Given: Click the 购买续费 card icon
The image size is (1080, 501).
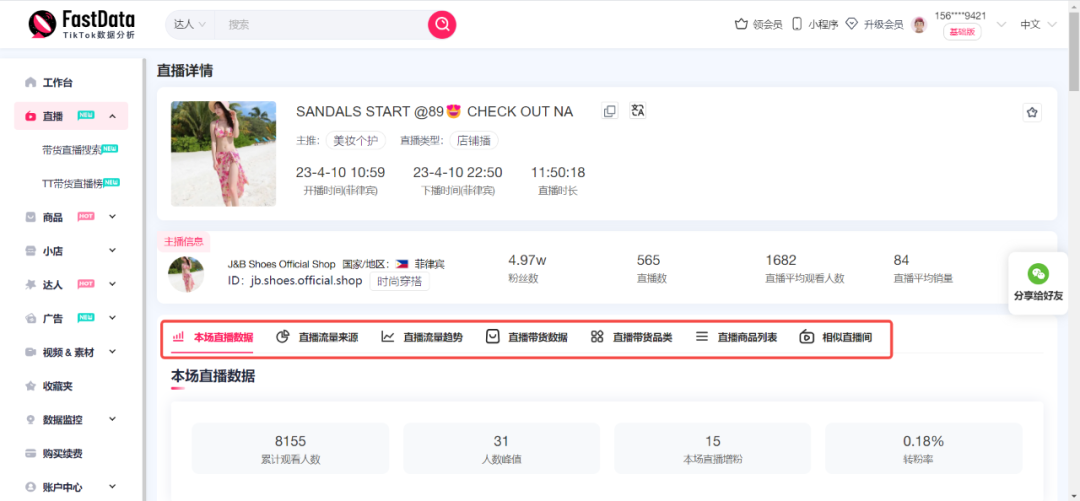Looking at the screenshot, I should [x=30, y=453].
